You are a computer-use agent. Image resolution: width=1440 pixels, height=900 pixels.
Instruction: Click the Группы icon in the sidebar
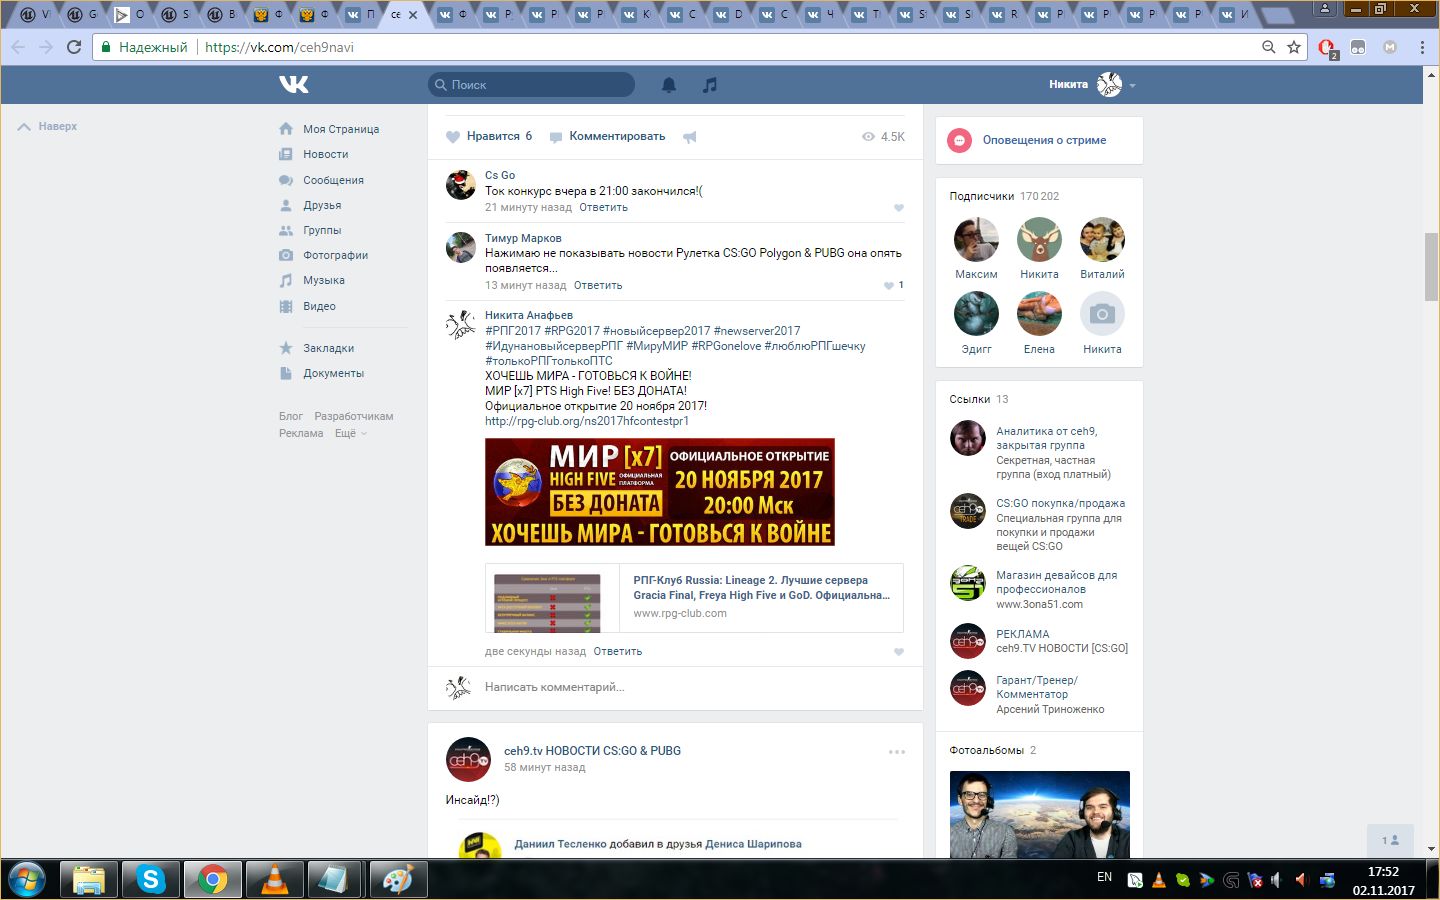point(286,230)
